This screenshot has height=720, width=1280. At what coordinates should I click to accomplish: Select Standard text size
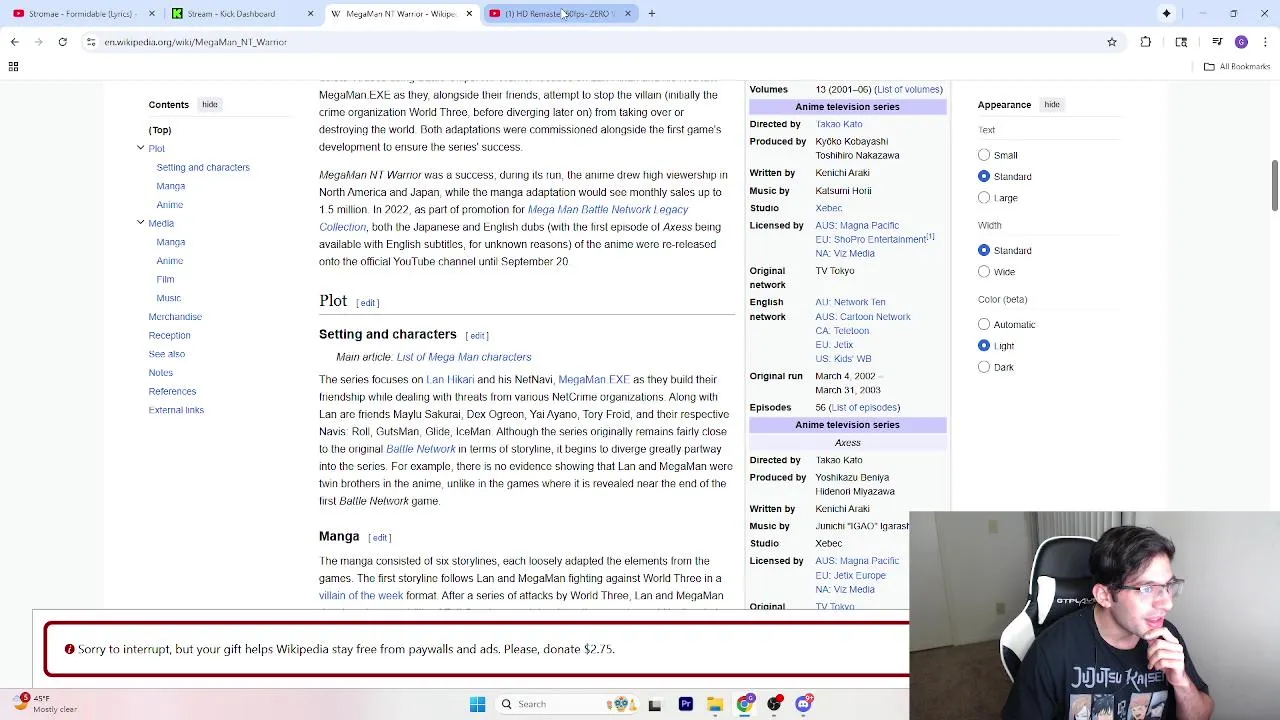pos(984,176)
